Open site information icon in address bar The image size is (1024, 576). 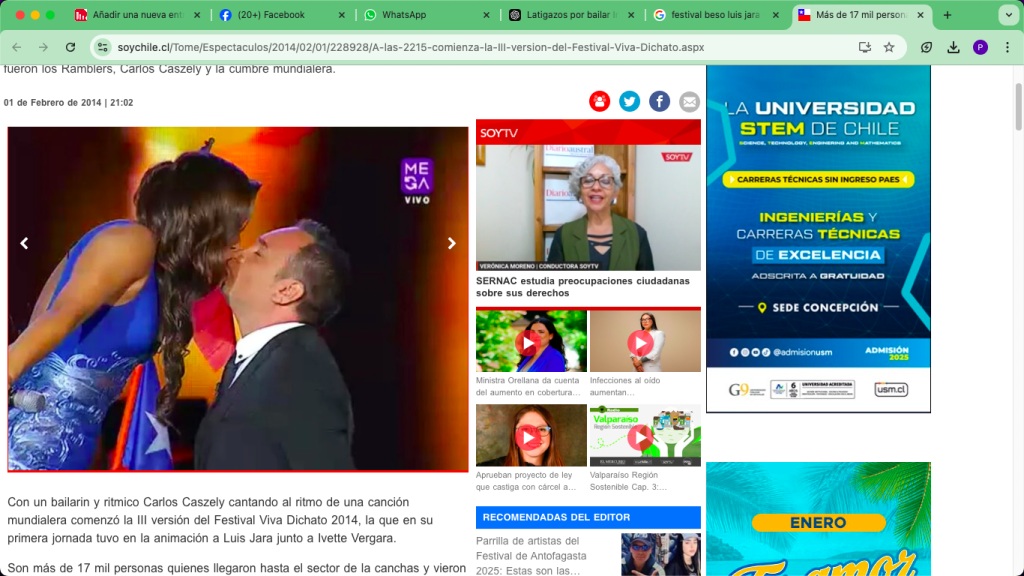pos(103,47)
